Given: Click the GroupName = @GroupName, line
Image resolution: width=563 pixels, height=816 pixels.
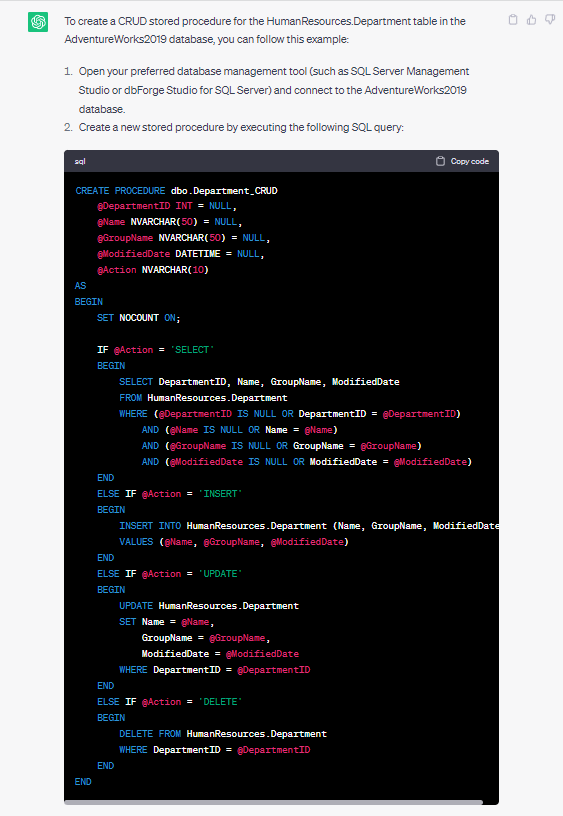Looking at the screenshot, I should tap(206, 638).
